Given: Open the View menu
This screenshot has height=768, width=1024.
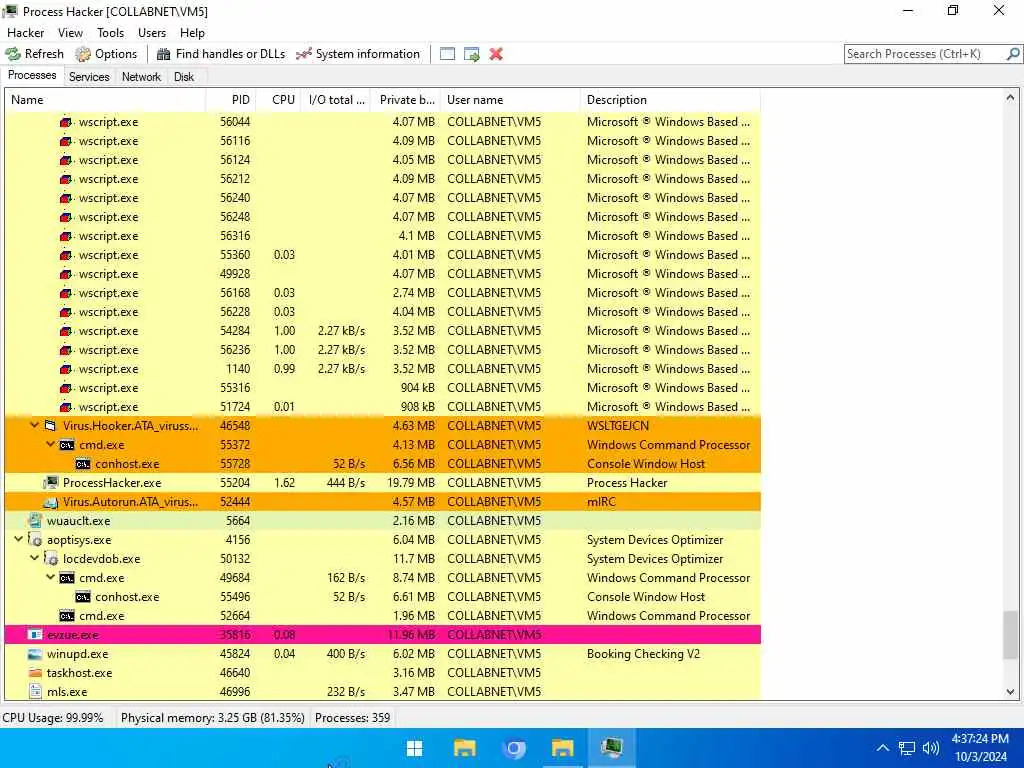Looking at the screenshot, I should [70, 33].
